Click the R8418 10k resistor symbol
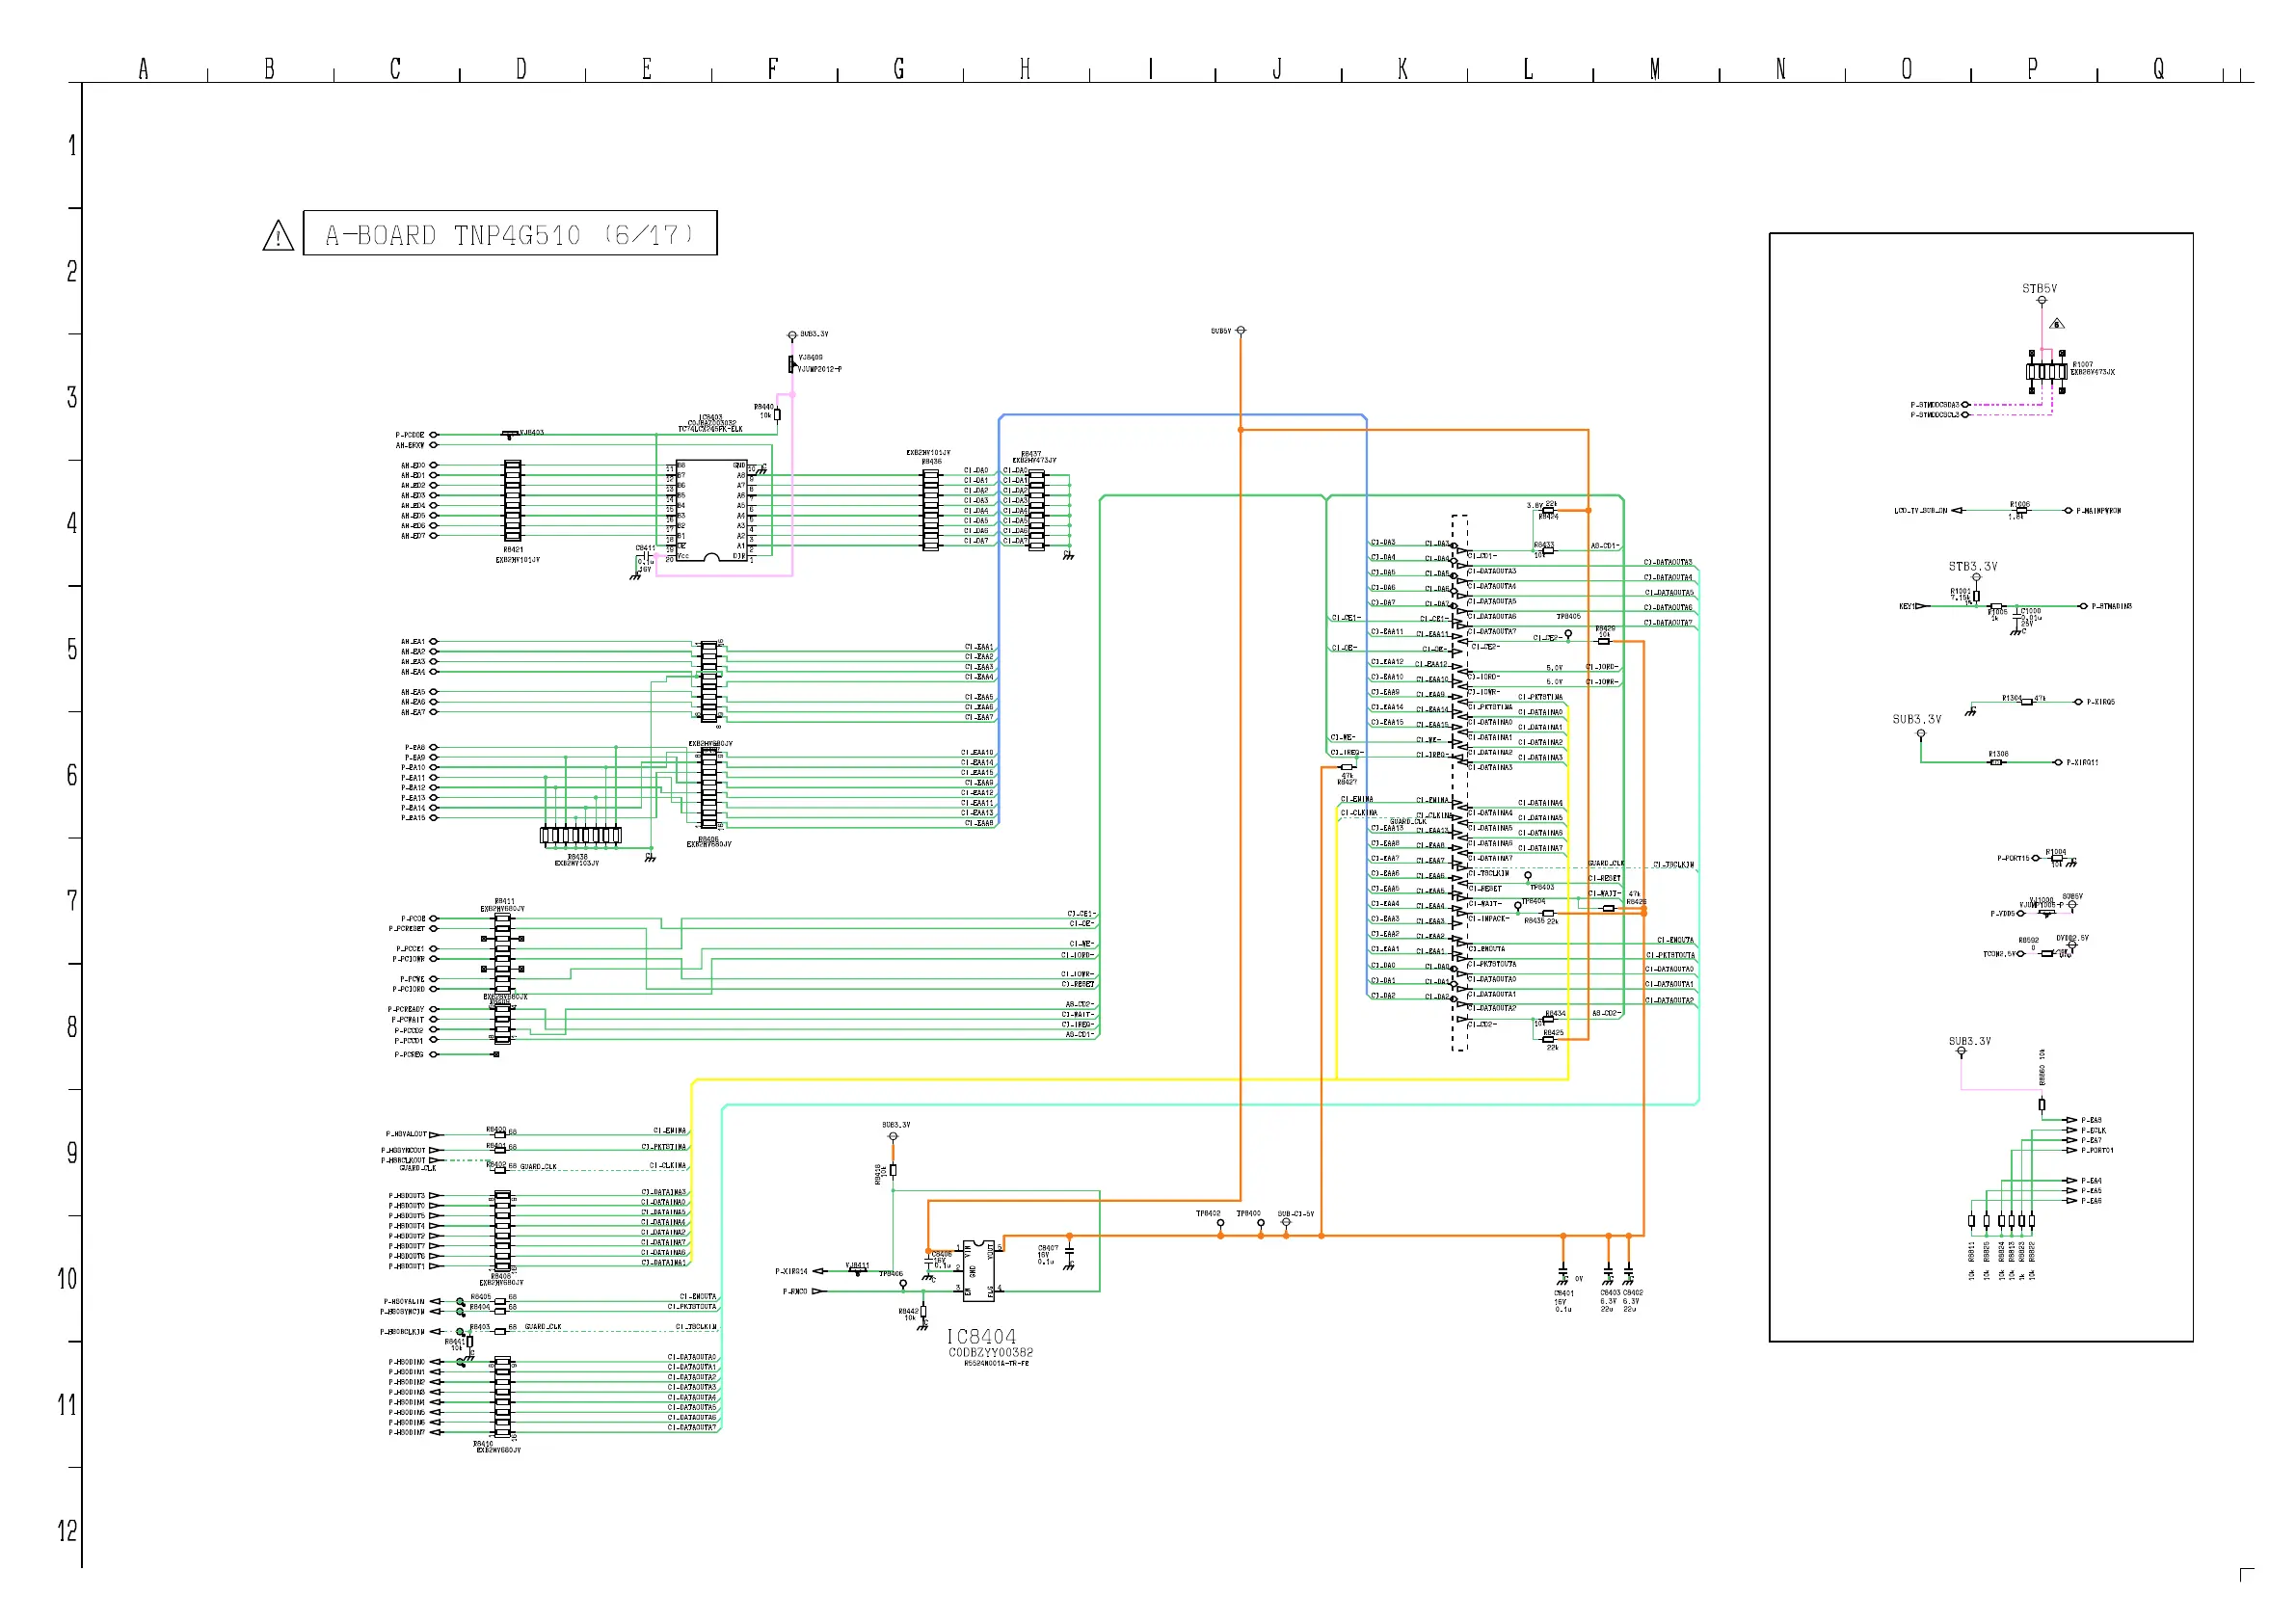Image resolution: width=2296 pixels, height=1623 pixels. [893, 1170]
